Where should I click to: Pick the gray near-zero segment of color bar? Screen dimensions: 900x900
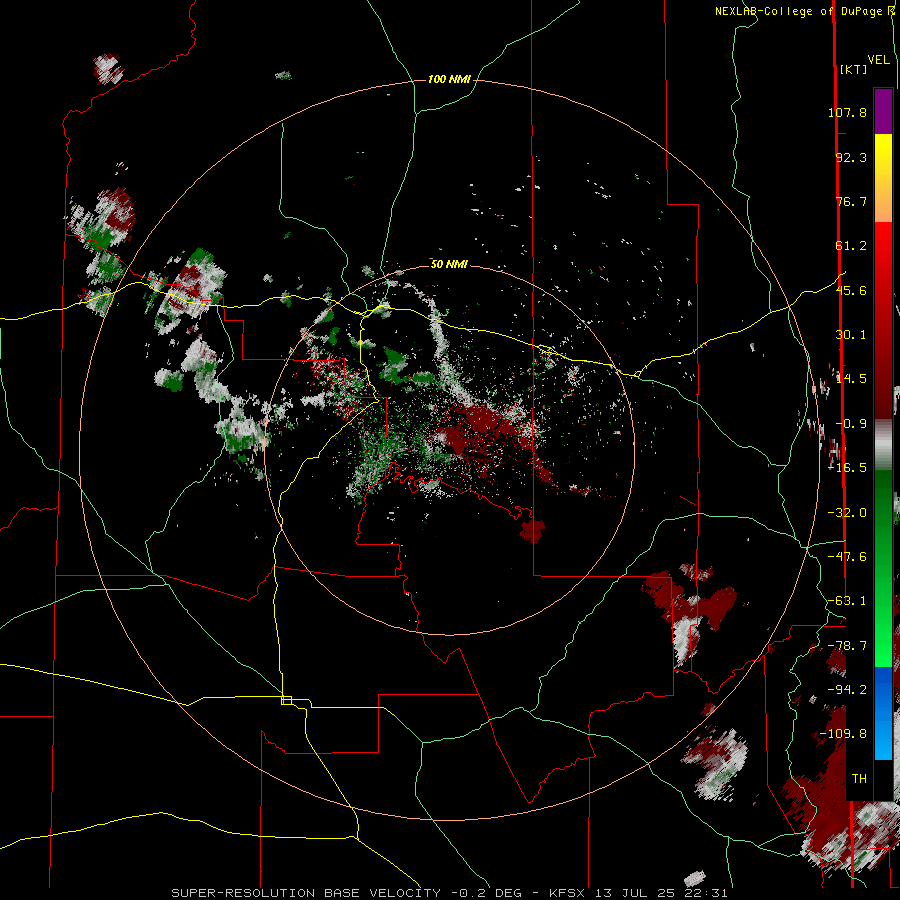pos(883,444)
